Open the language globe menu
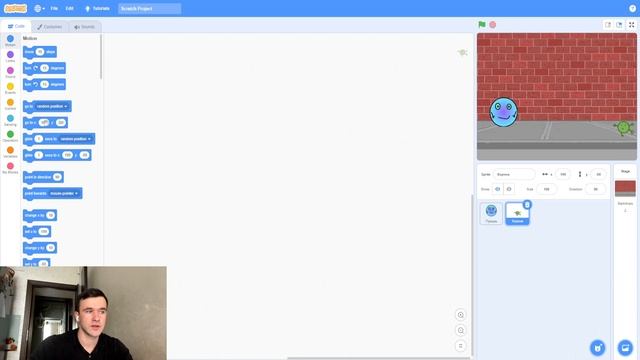The width and height of the screenshot is (640, 360). (39, 8)
